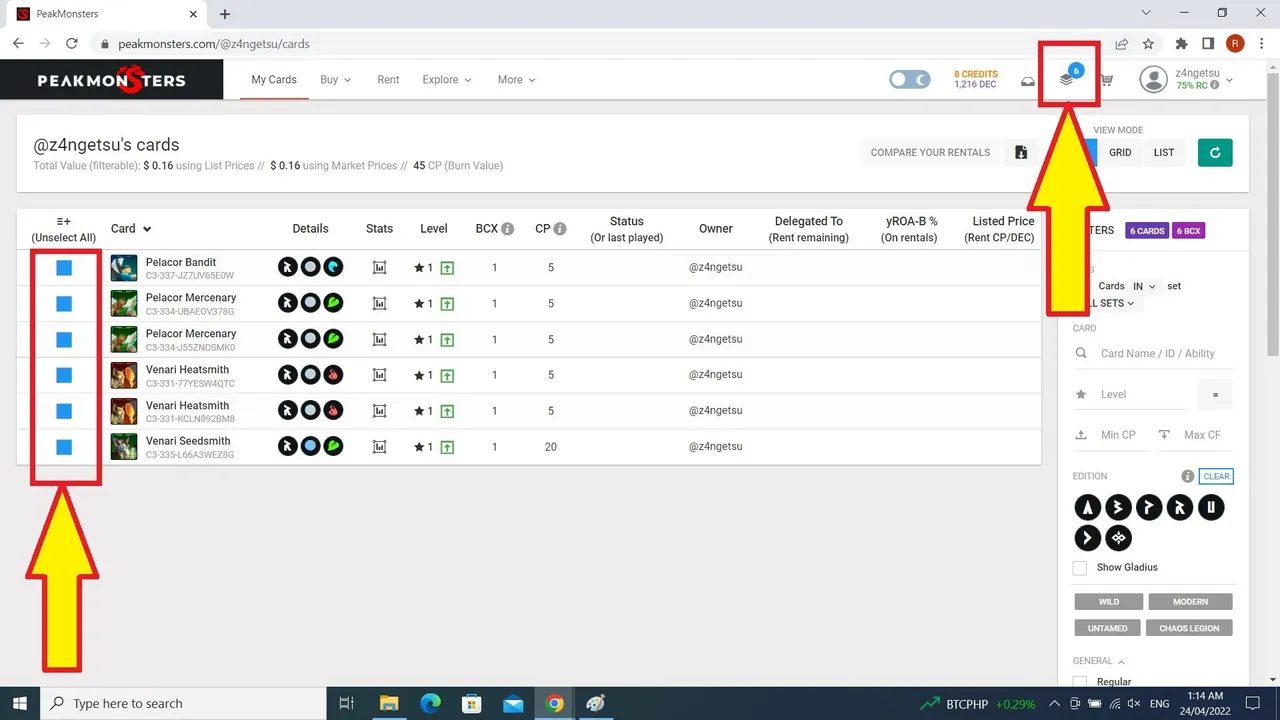This screenshot has width=1280, height=720.
Task: Click COMPARE YOUR RENTALS button
Action: click(x=930, y=152)
